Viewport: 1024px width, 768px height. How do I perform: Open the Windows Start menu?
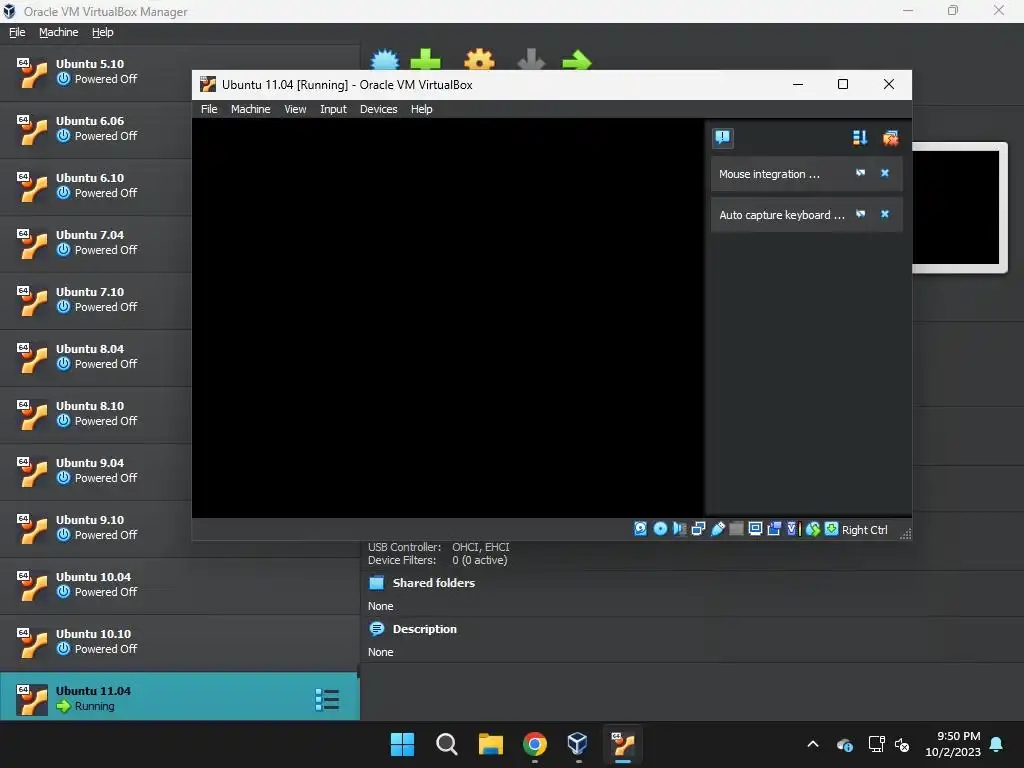point(402,744)
